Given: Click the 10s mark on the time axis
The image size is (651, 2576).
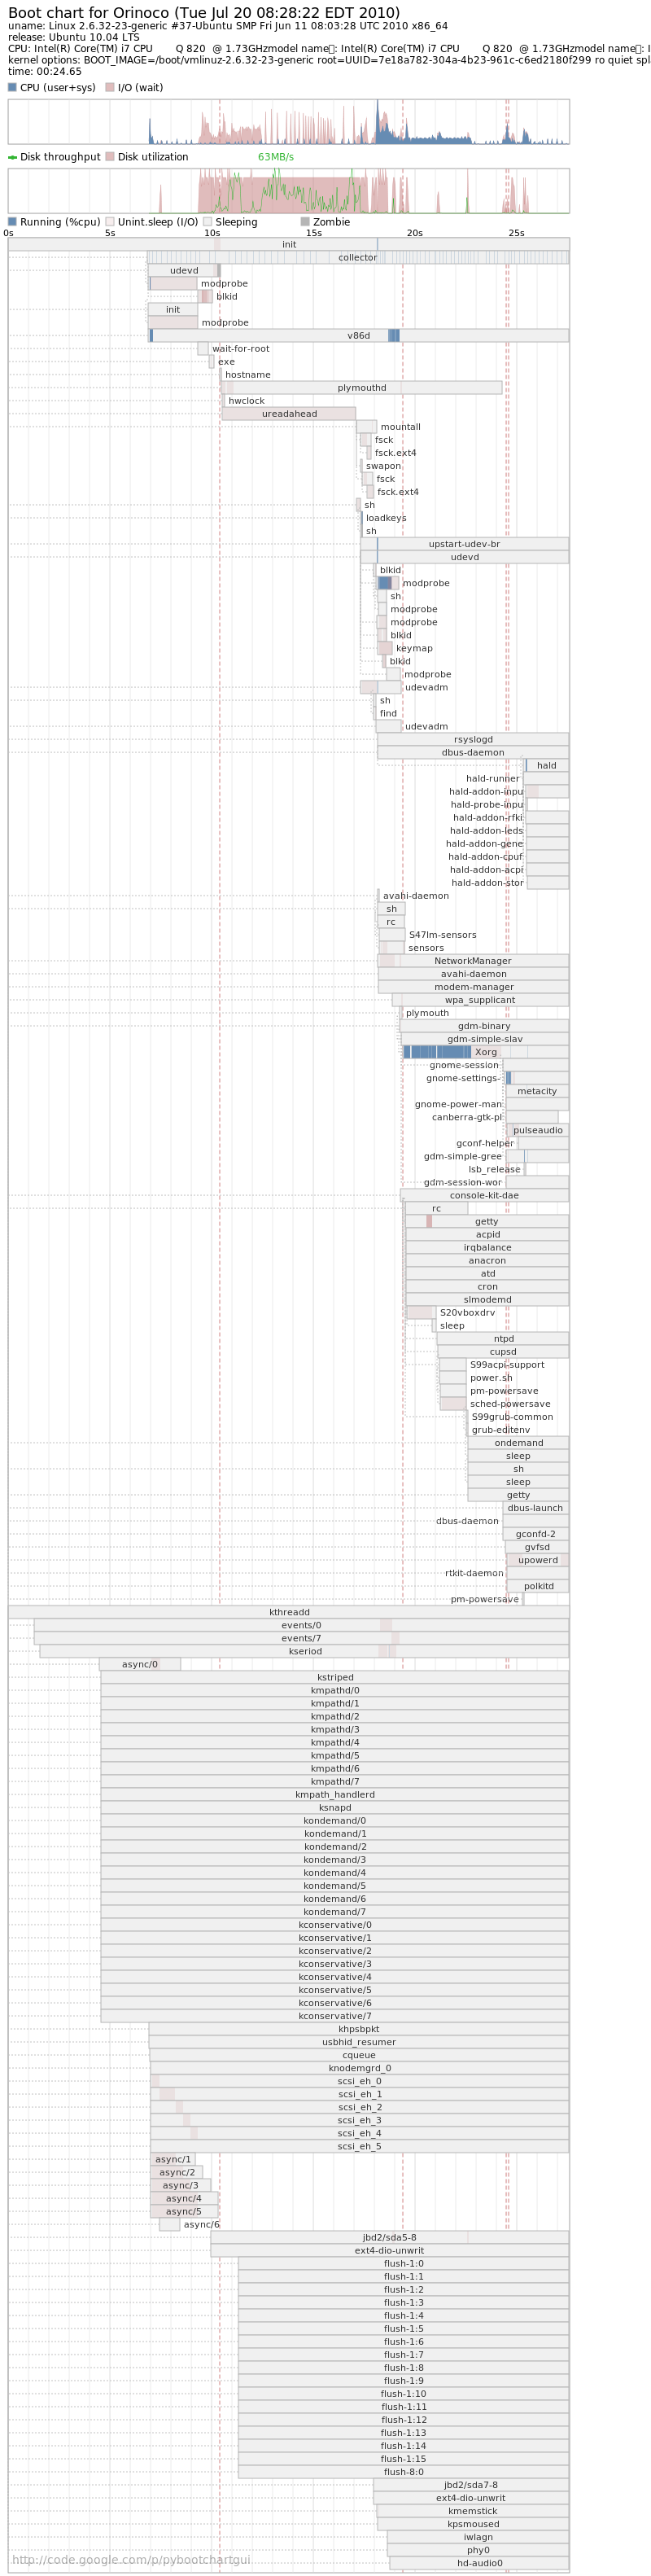Looking at the screenshot, I should [x=212, y=233].
